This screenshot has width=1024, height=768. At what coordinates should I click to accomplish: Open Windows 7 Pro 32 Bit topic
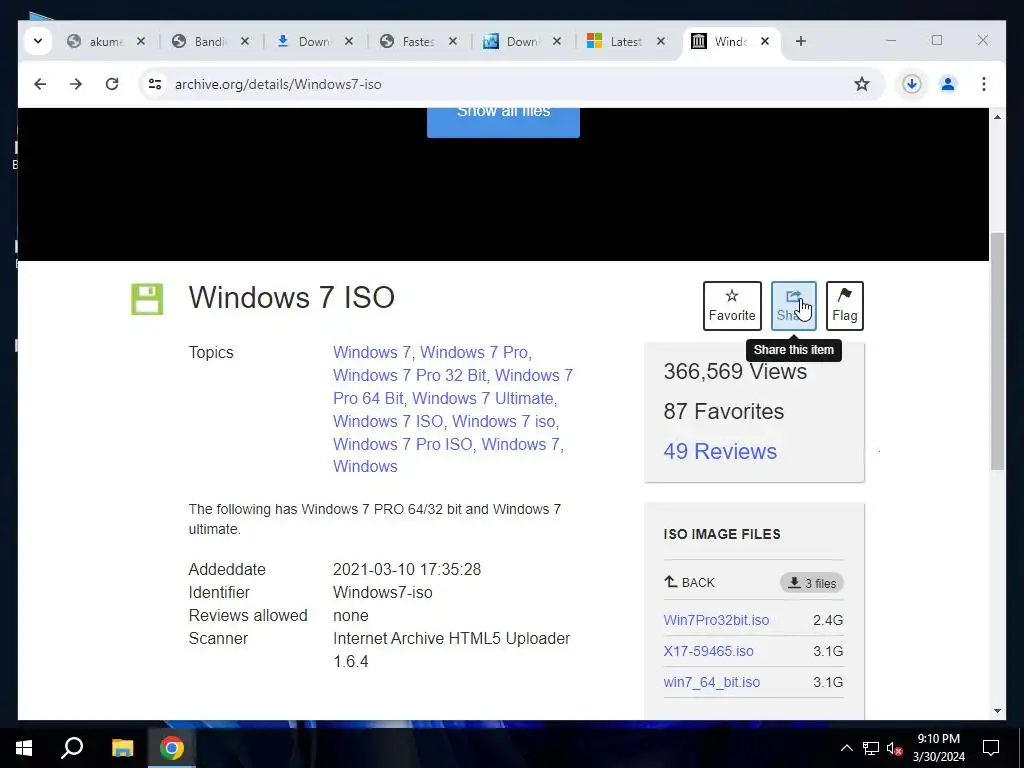coord(409,376)
